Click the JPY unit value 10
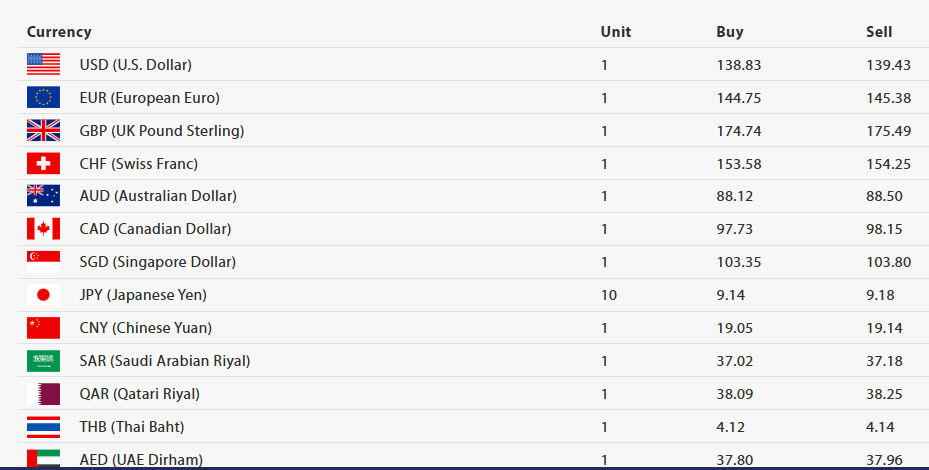Viewport: 929px width, 470px height. pos(609,295)
